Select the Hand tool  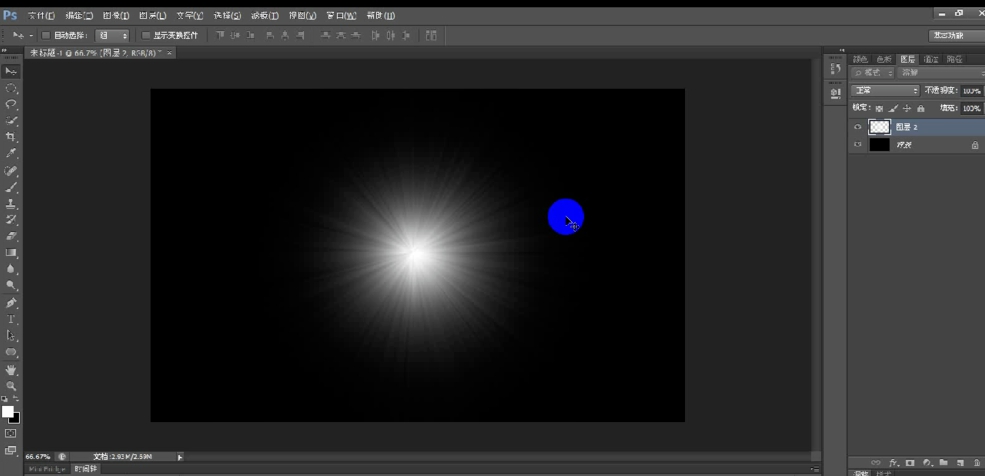[x=11, y=369]
